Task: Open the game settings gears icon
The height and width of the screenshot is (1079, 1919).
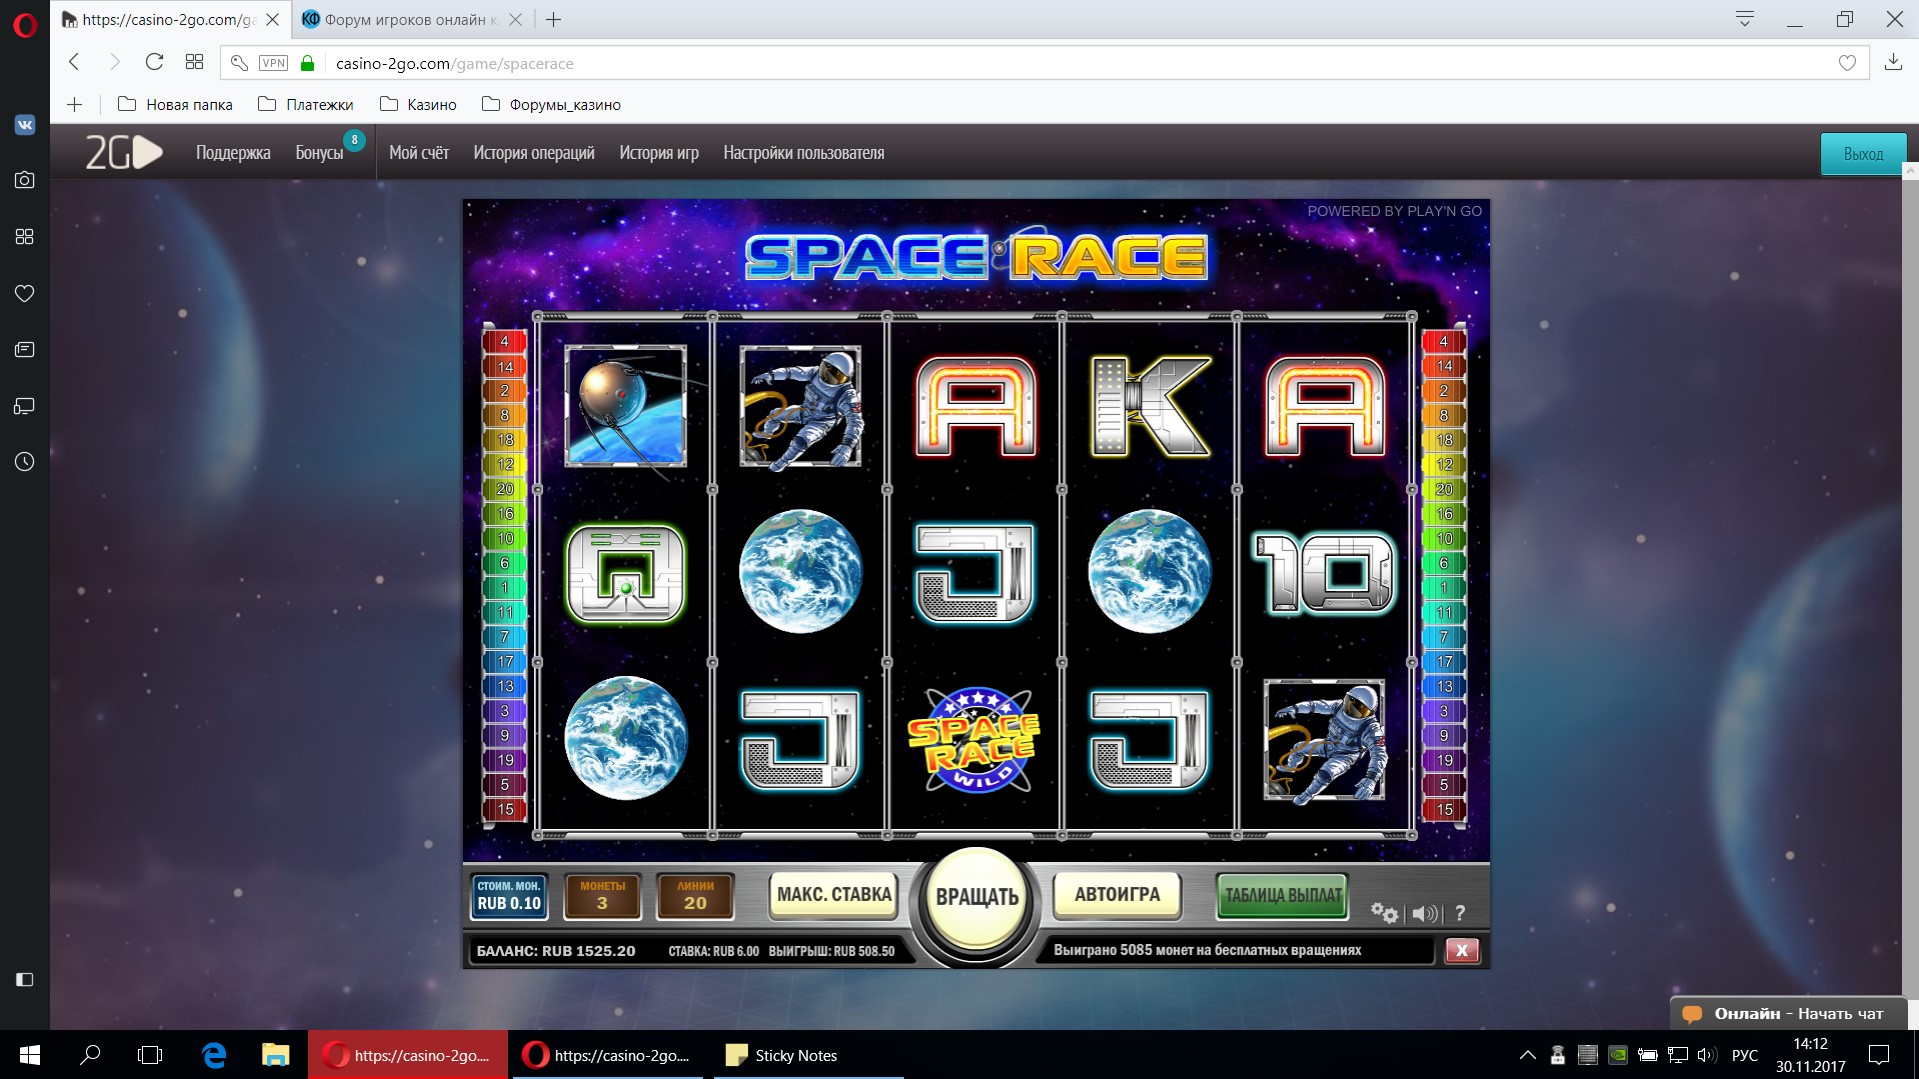Action: (x=1384, y=912)
